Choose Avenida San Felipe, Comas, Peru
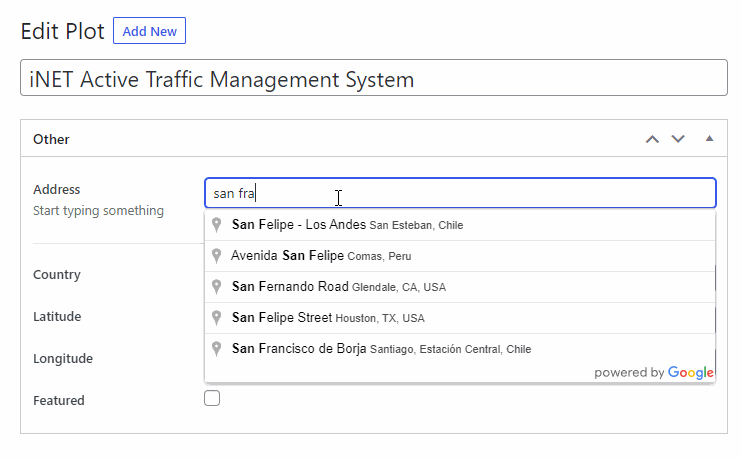 (460, 256)
